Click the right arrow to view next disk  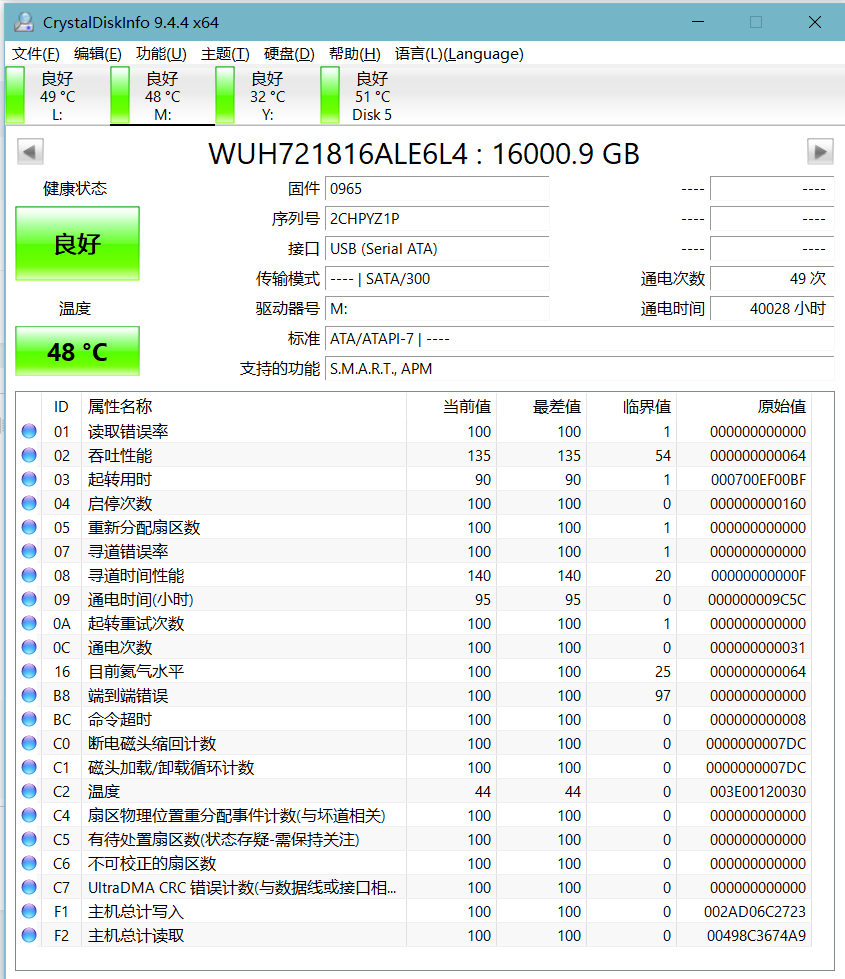point(820,151)
